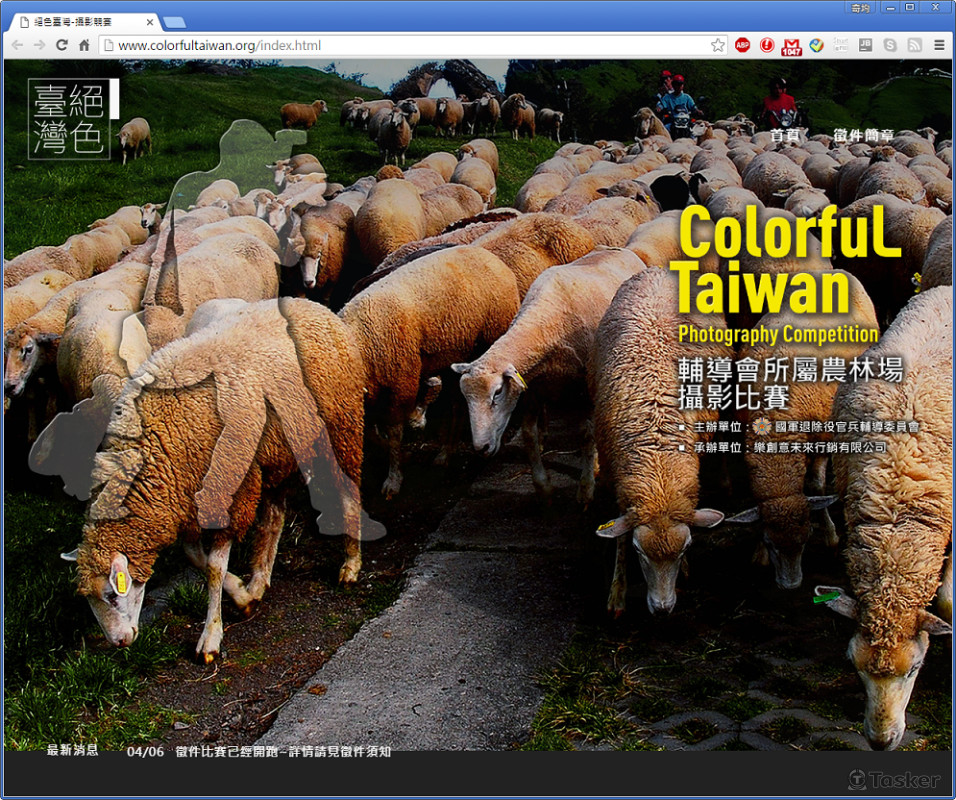The height and width of the screenshot is (800, 956).
Task: Click the RSS feed extension icon
Action: pyautogui.click(x=914, y=45)
